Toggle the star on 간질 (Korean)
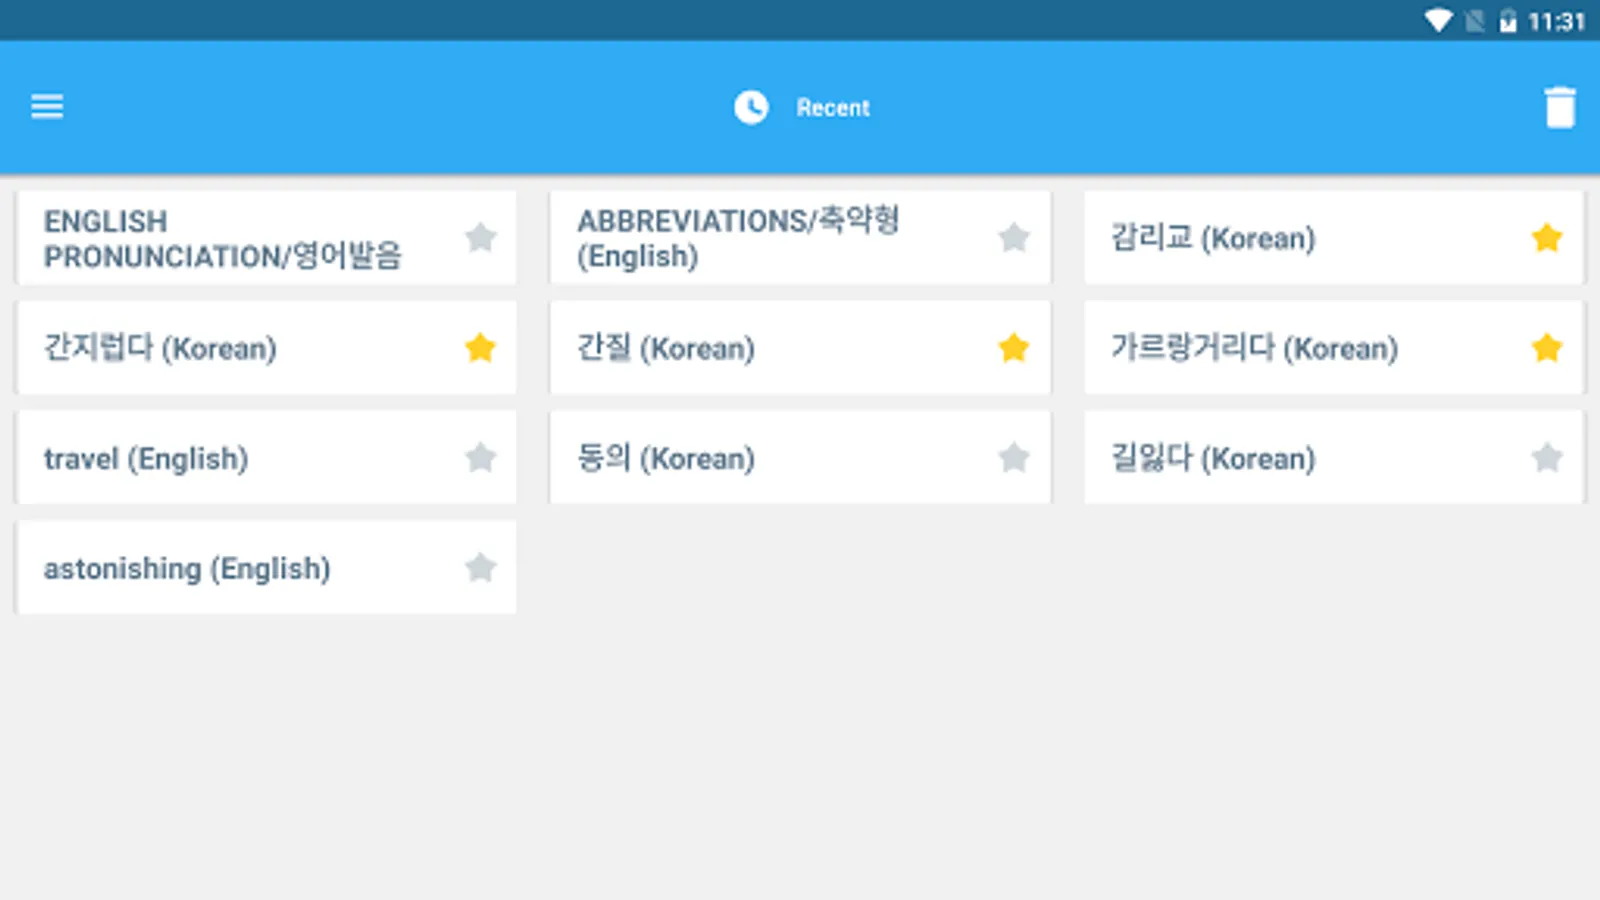The image size is (1600, 900). (1014, 348)
